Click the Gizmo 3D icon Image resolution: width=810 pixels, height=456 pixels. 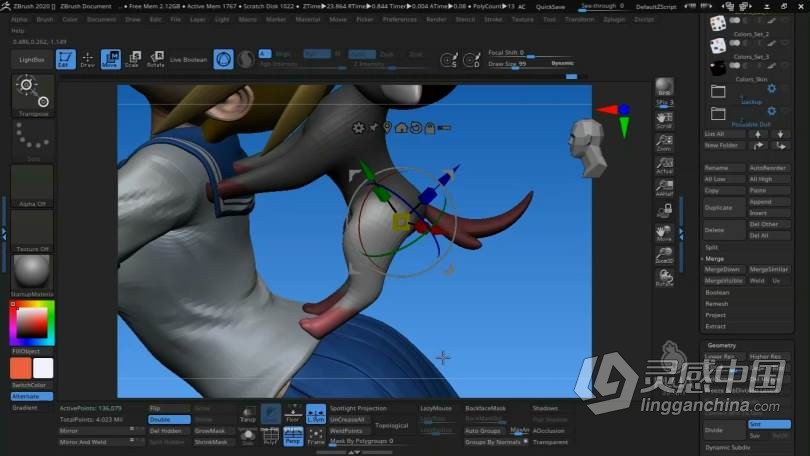tap(223, 59)
